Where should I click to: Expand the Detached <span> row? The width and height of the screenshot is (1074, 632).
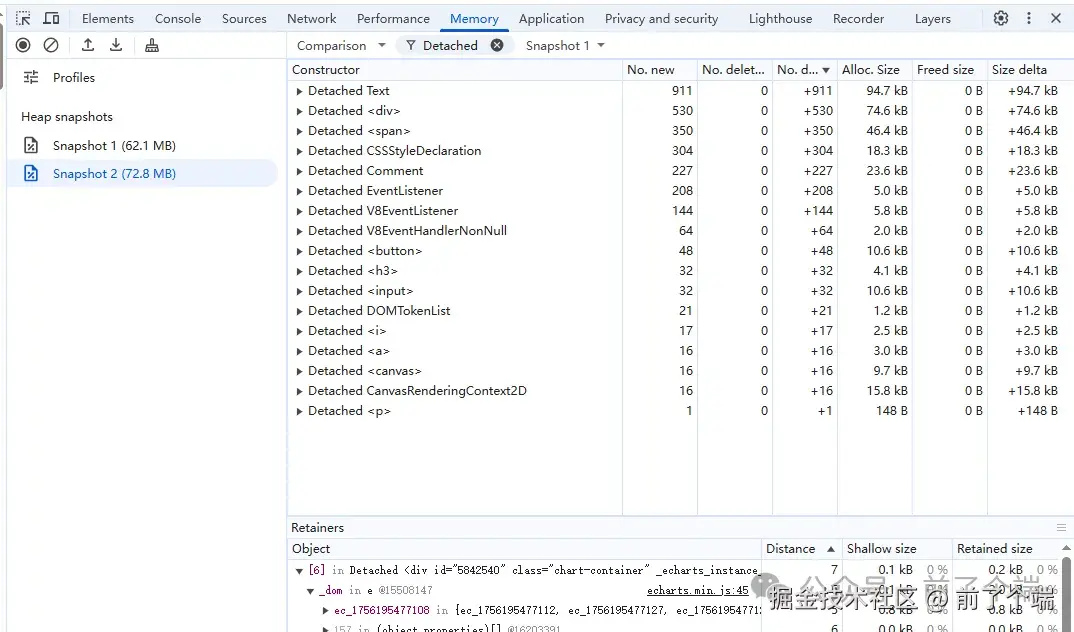(x=299, y=131)
